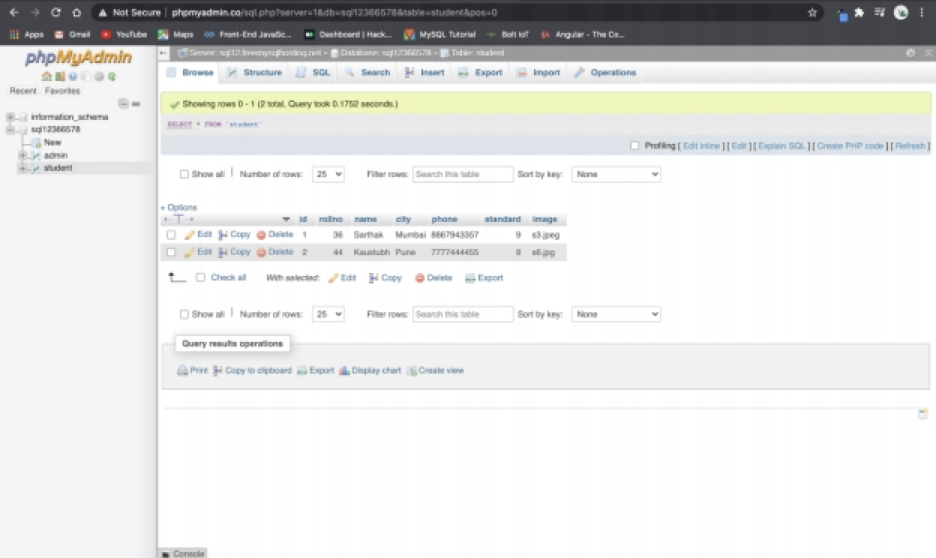
Task: Click the Edit inline link
Action: (701, 146)
